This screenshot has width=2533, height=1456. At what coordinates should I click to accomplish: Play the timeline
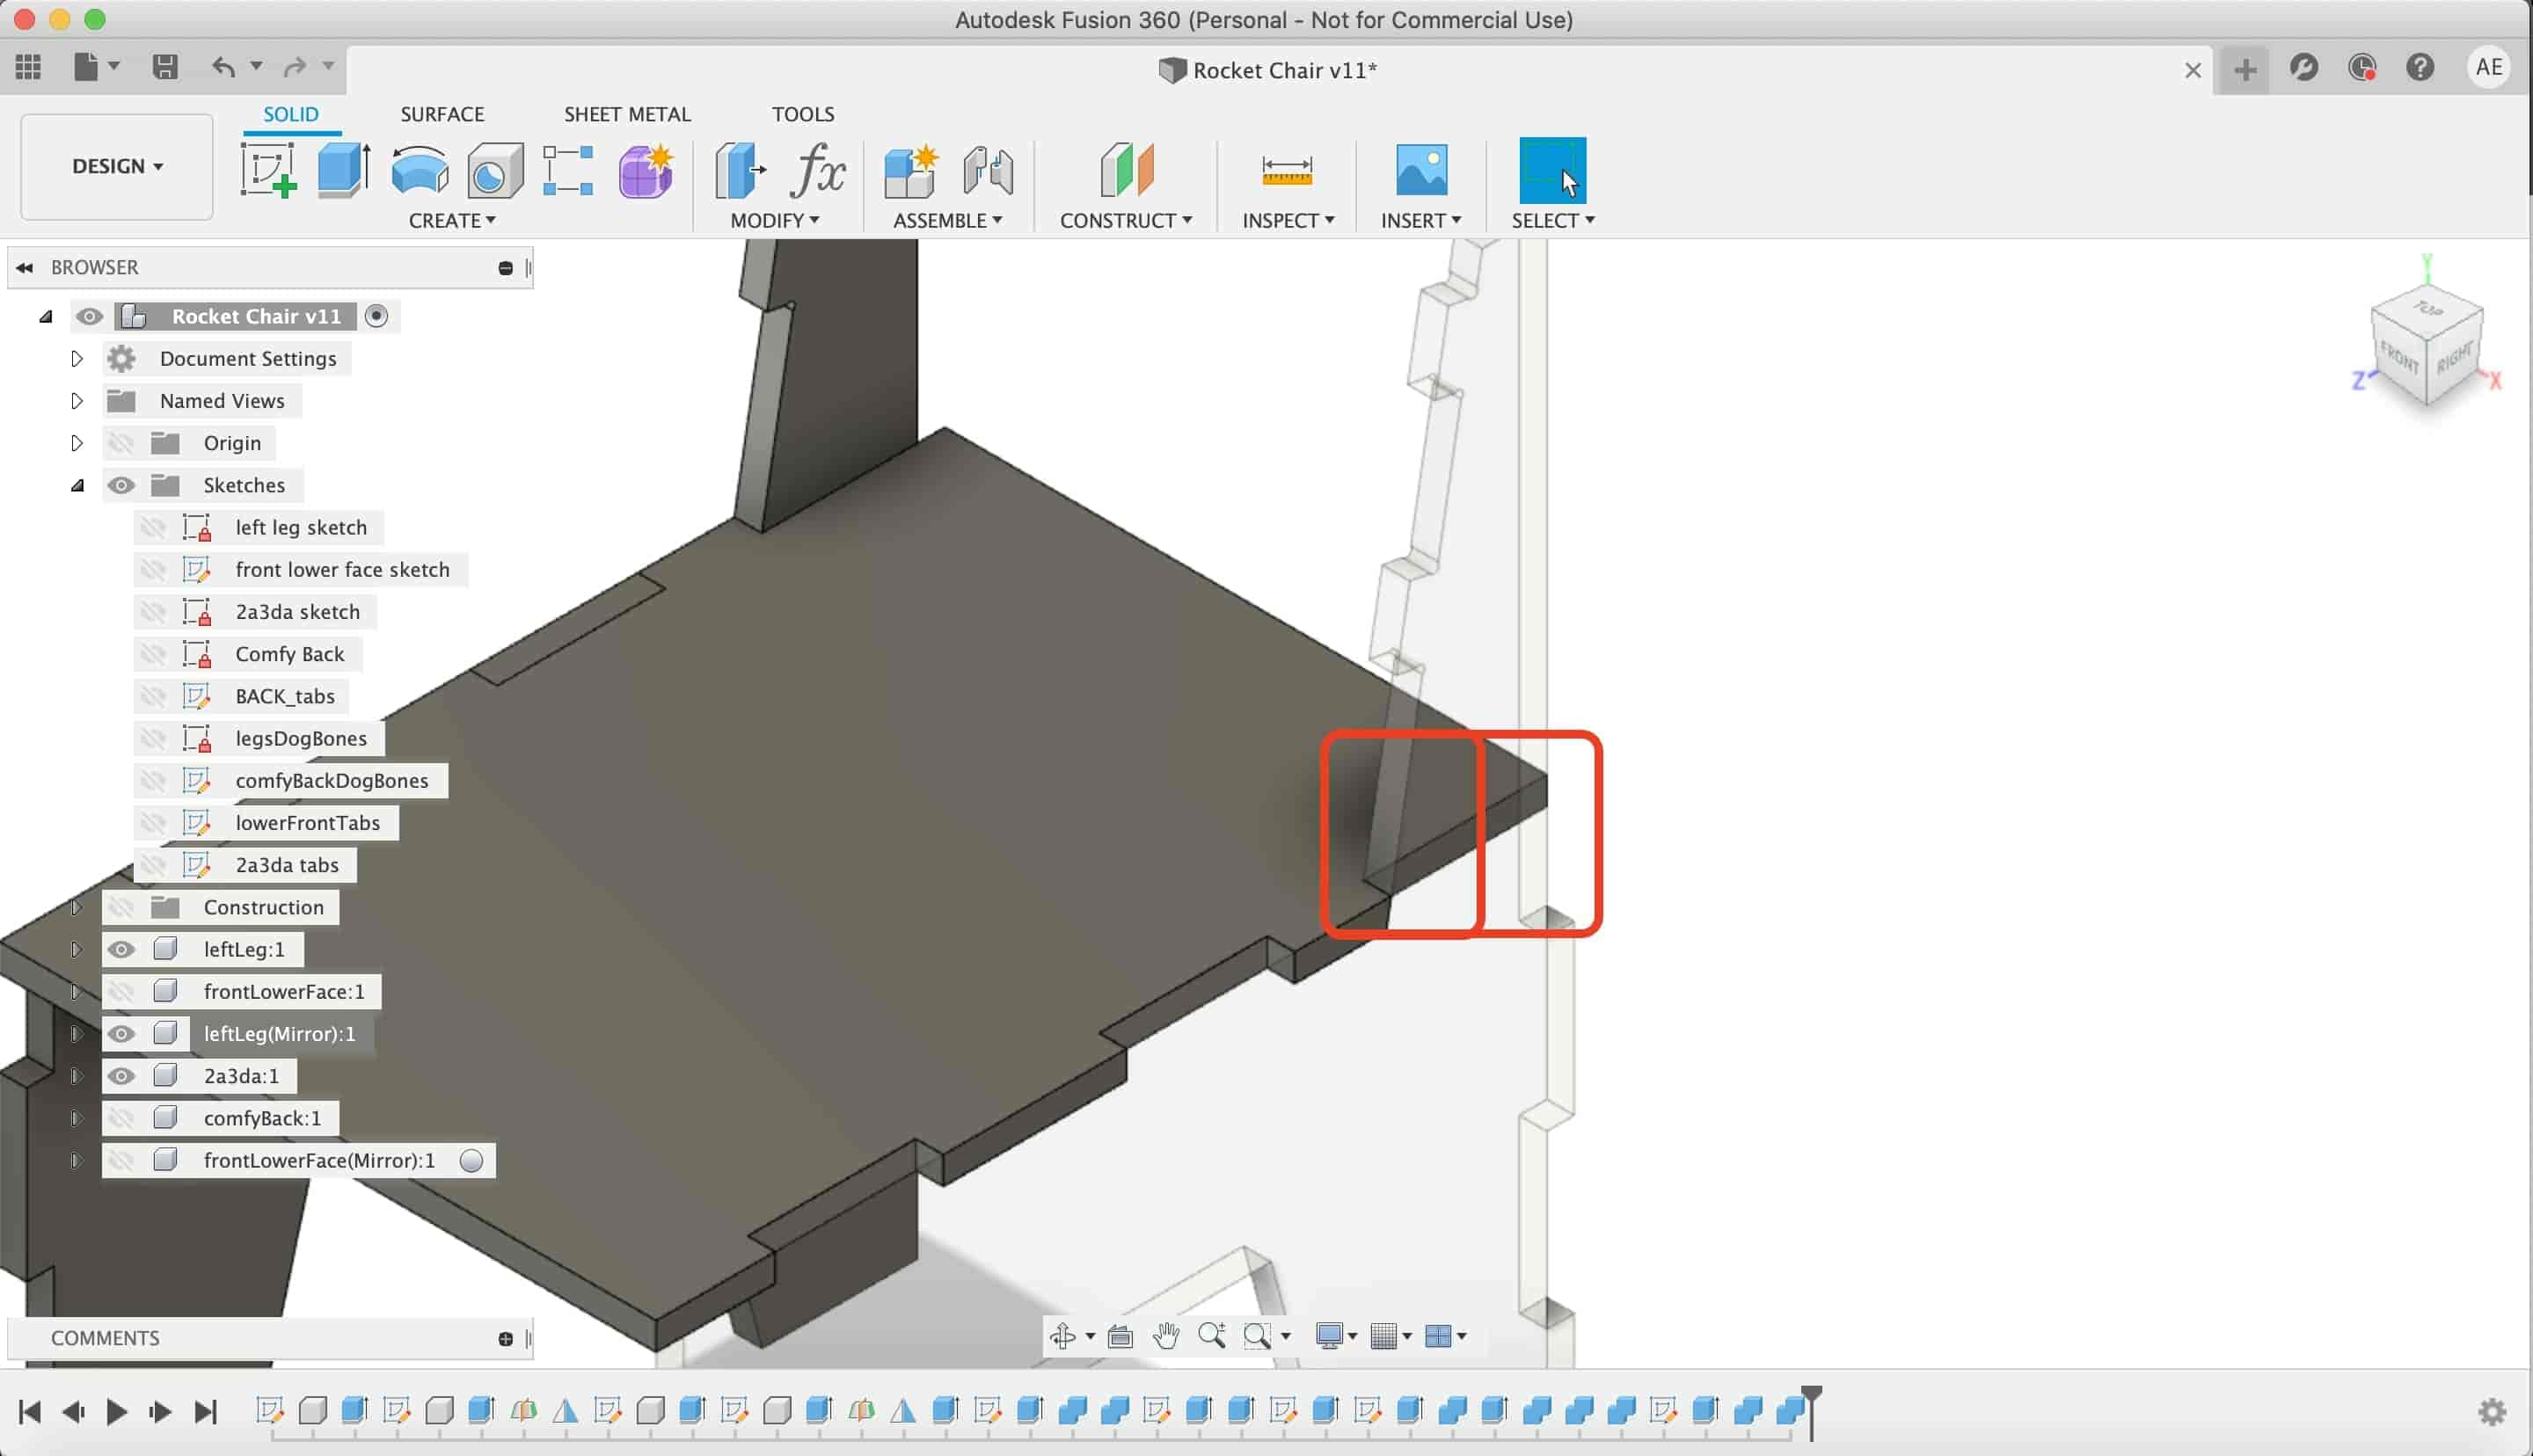(116, 1411)
